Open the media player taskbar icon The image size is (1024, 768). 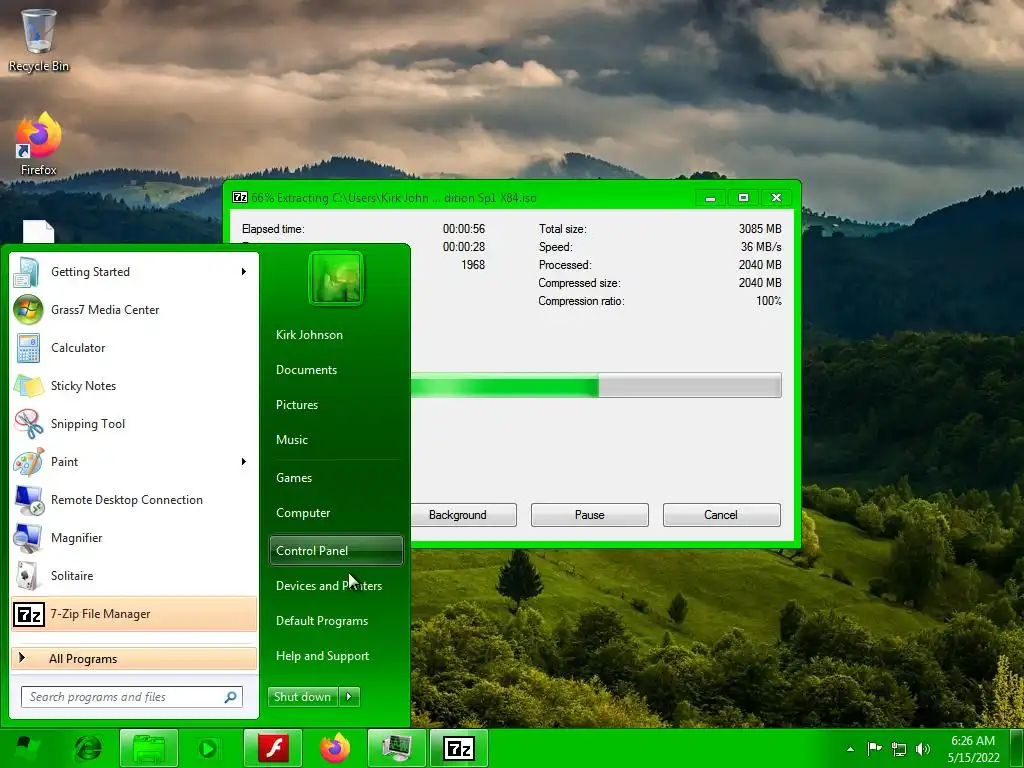point(208,748)
